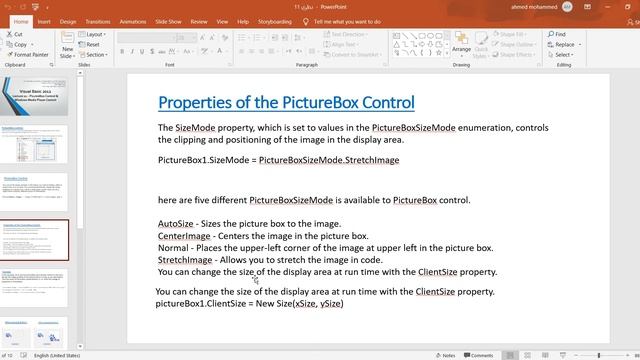The image size is (640, 360).
Task: Open the Change Case dropdown
Action: 188,51
